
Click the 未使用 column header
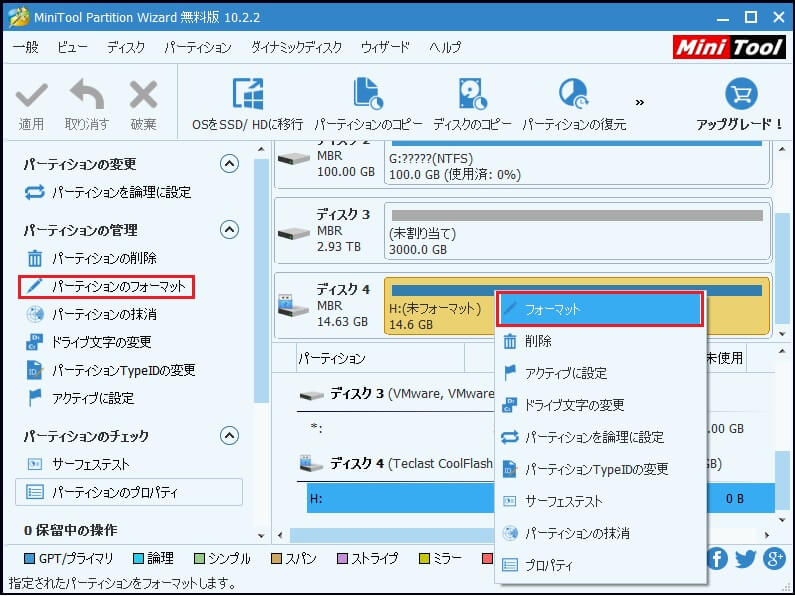coord(725,358)
